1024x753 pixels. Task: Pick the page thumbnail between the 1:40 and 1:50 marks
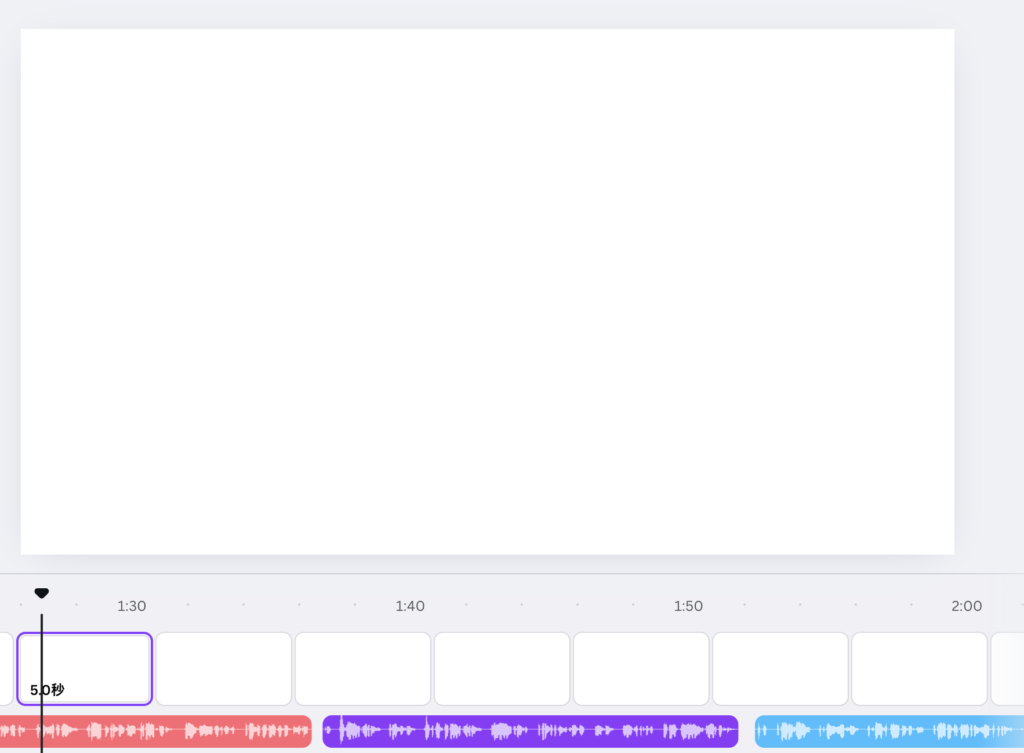501,668
